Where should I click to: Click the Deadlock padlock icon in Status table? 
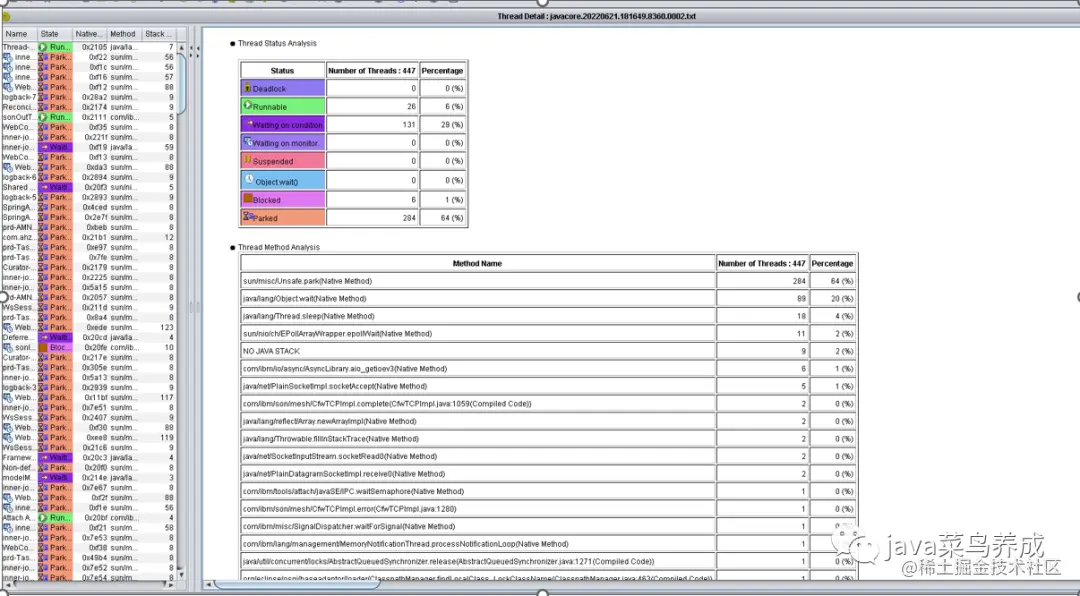[247, 88]
